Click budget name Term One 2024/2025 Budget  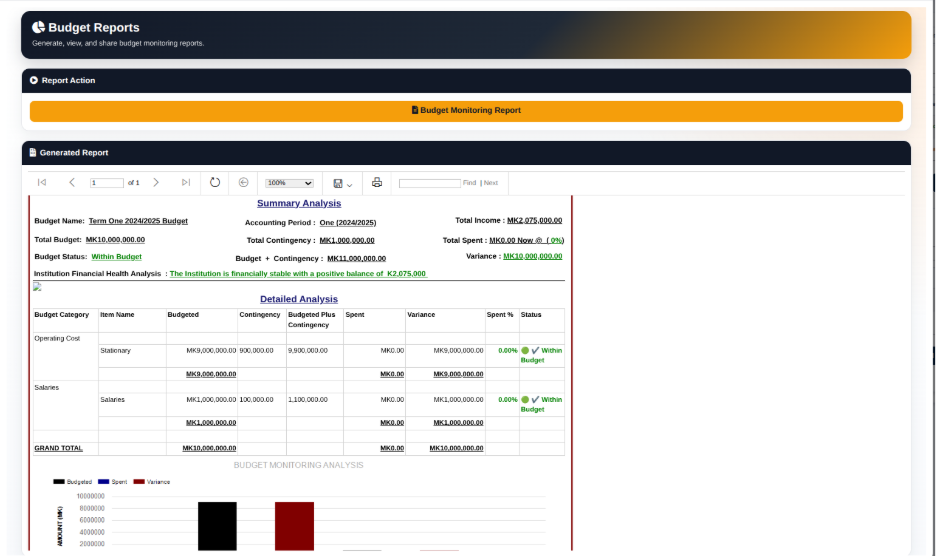[x=138, y=221]
